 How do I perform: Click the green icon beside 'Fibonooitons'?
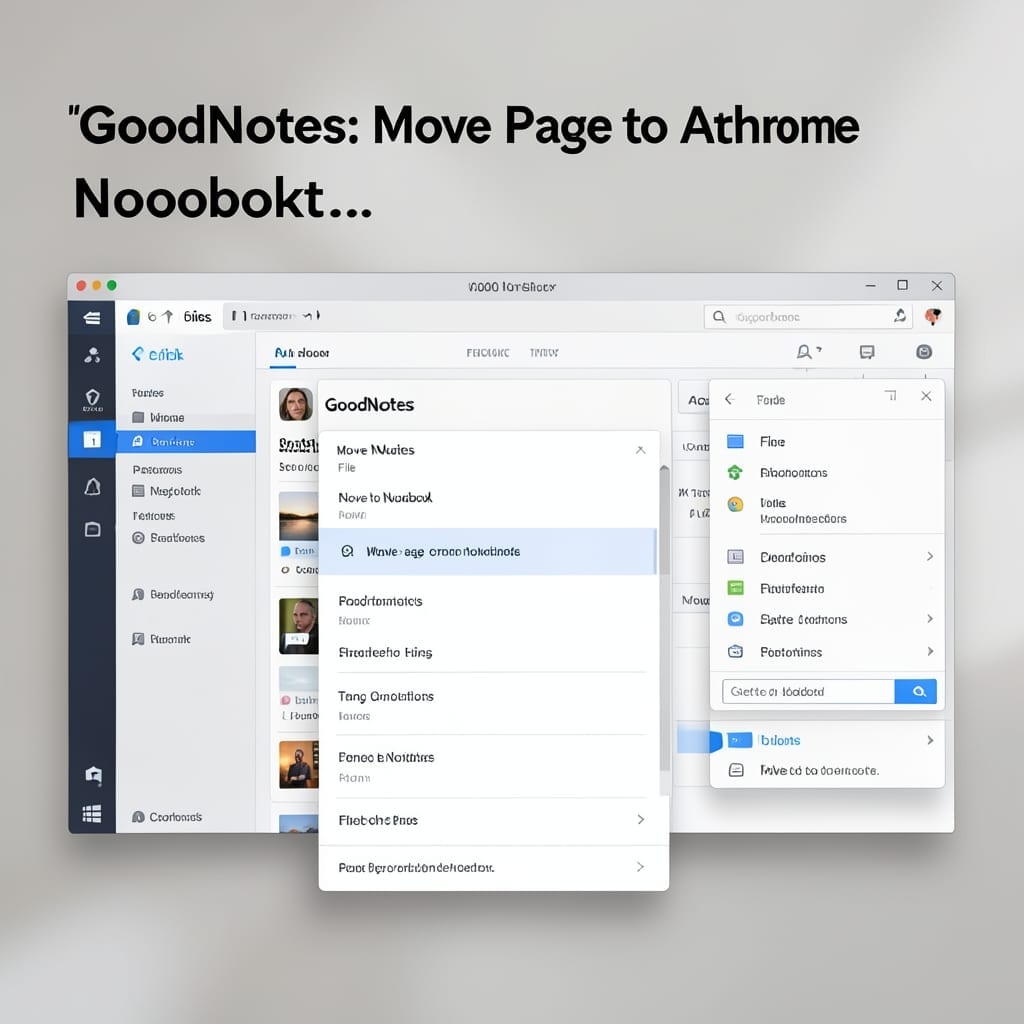click(x=735, y=472)
